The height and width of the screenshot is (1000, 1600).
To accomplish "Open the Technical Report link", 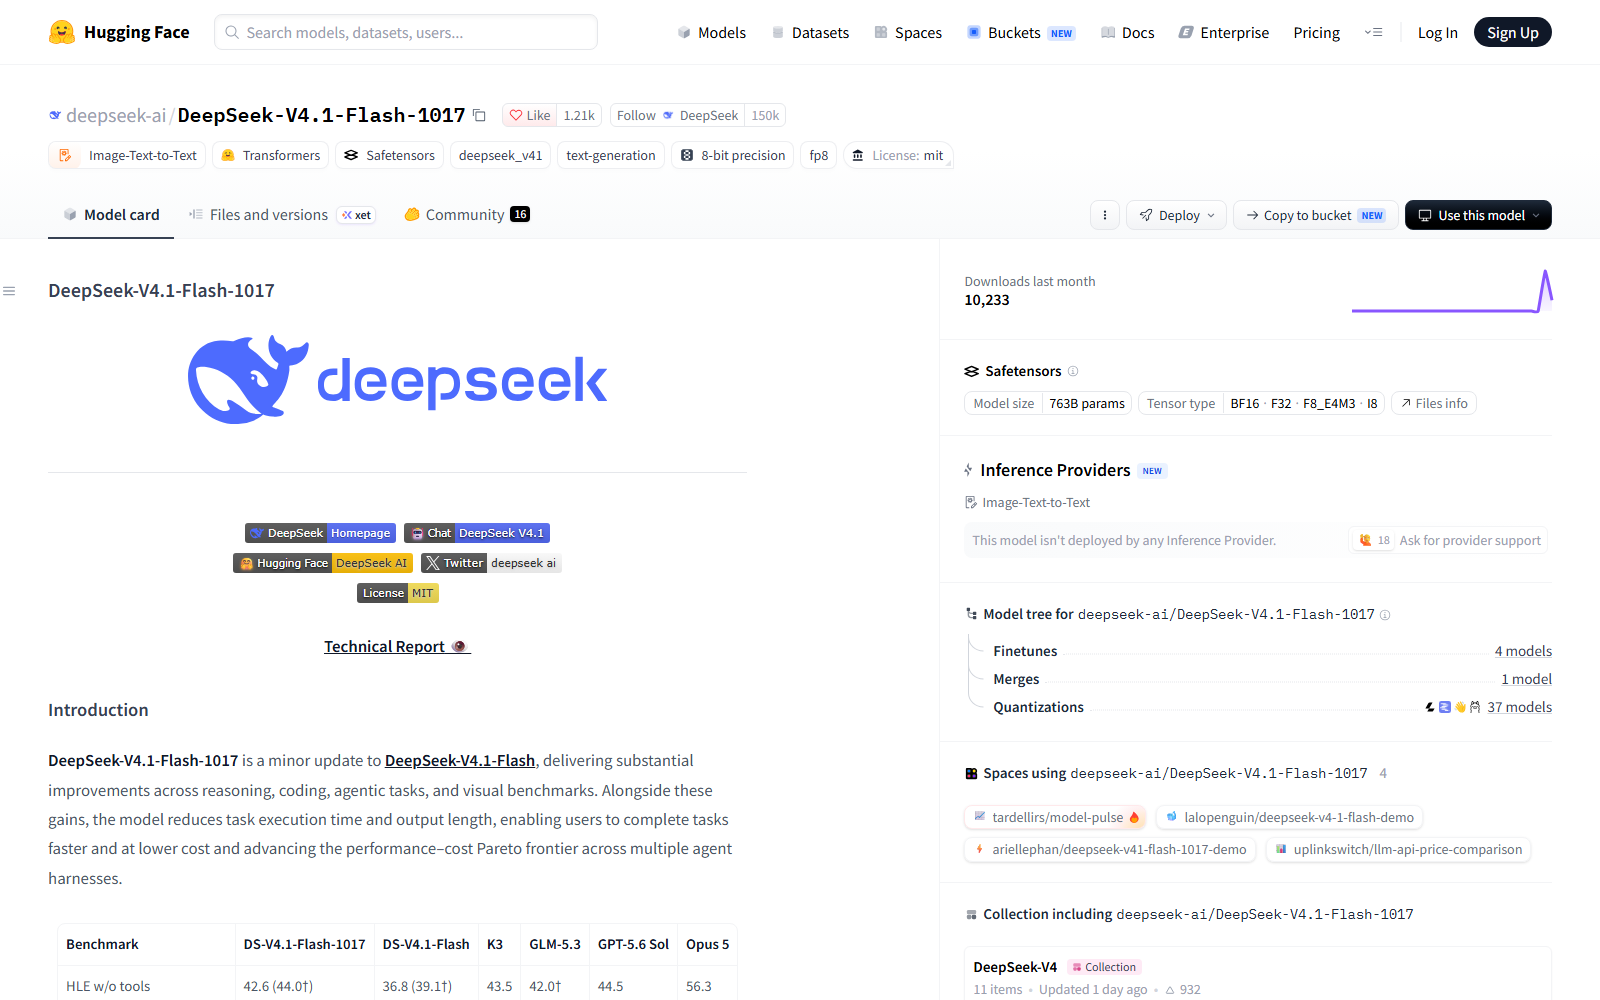I will [x=396, y=646].
